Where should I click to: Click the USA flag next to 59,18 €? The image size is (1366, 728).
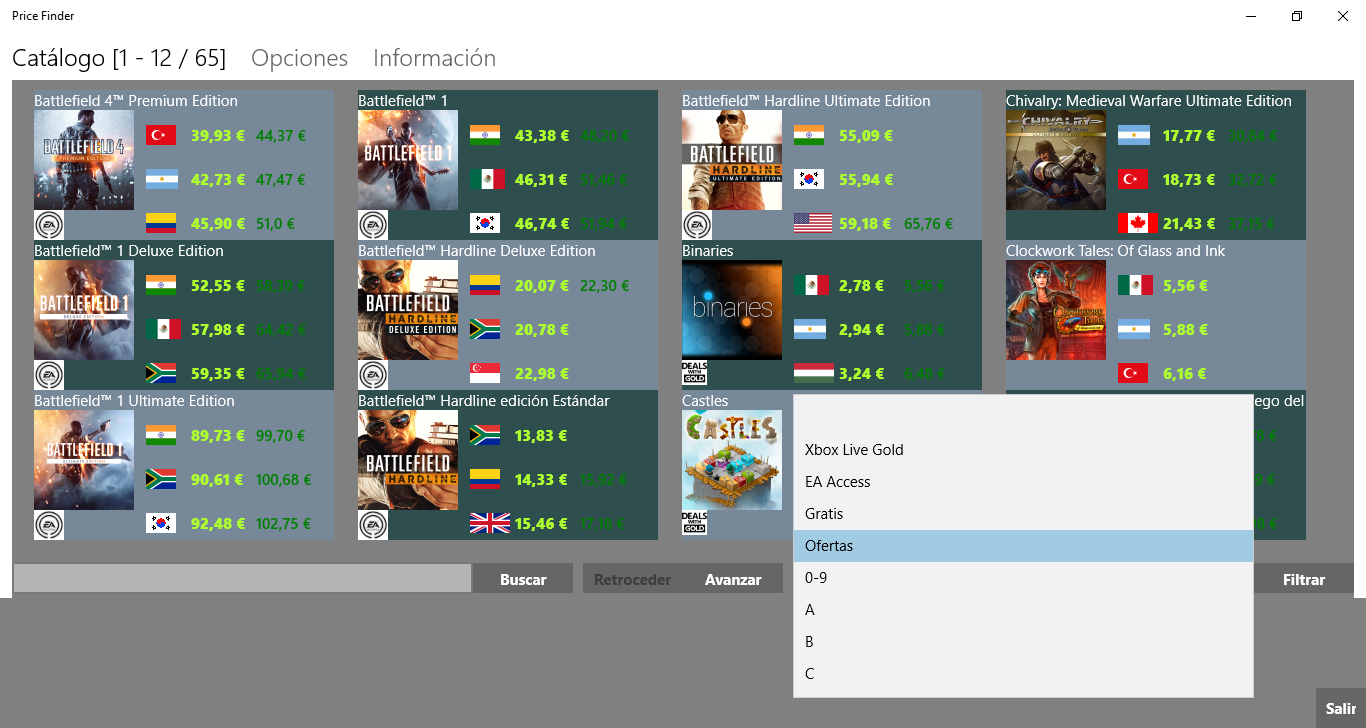[x=813, y=223]
